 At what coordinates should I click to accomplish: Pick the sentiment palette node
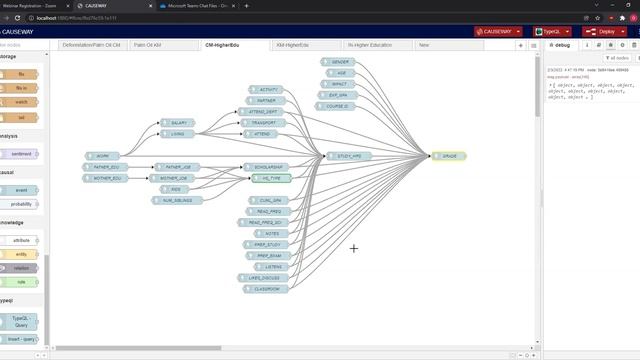tap(19, 154)
